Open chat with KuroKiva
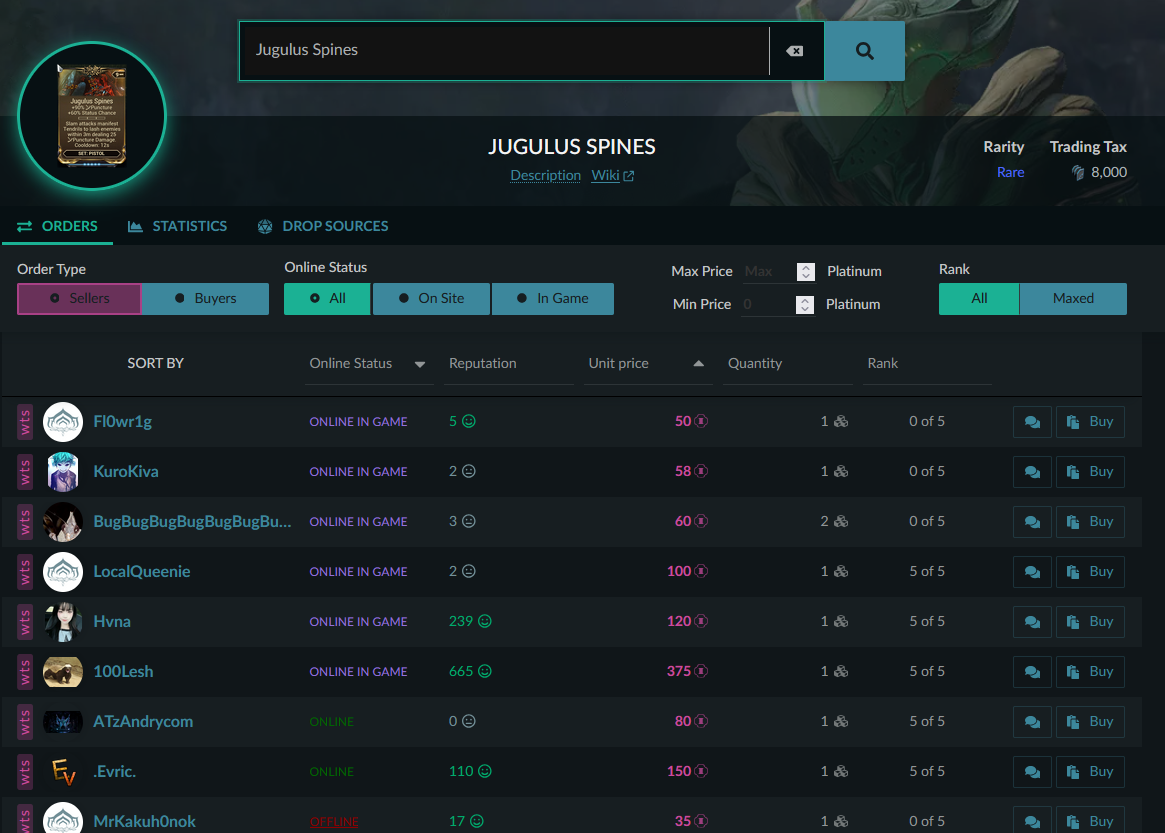This screenshot has height=833, width=1165. (1032, 471)
